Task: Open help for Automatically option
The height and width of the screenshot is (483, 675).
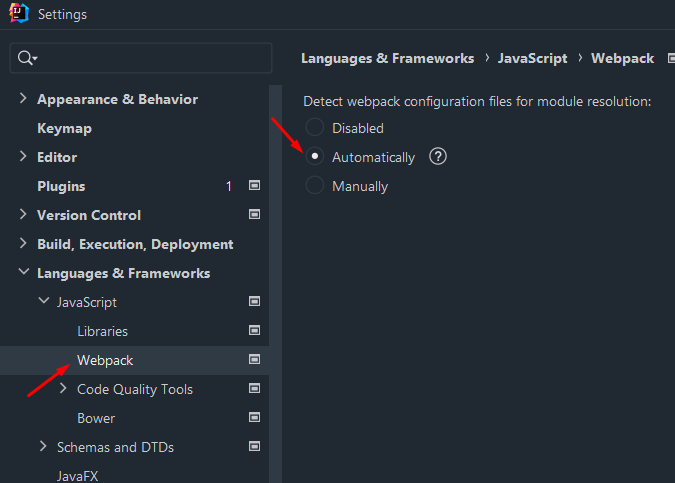Action: point(438,157)
